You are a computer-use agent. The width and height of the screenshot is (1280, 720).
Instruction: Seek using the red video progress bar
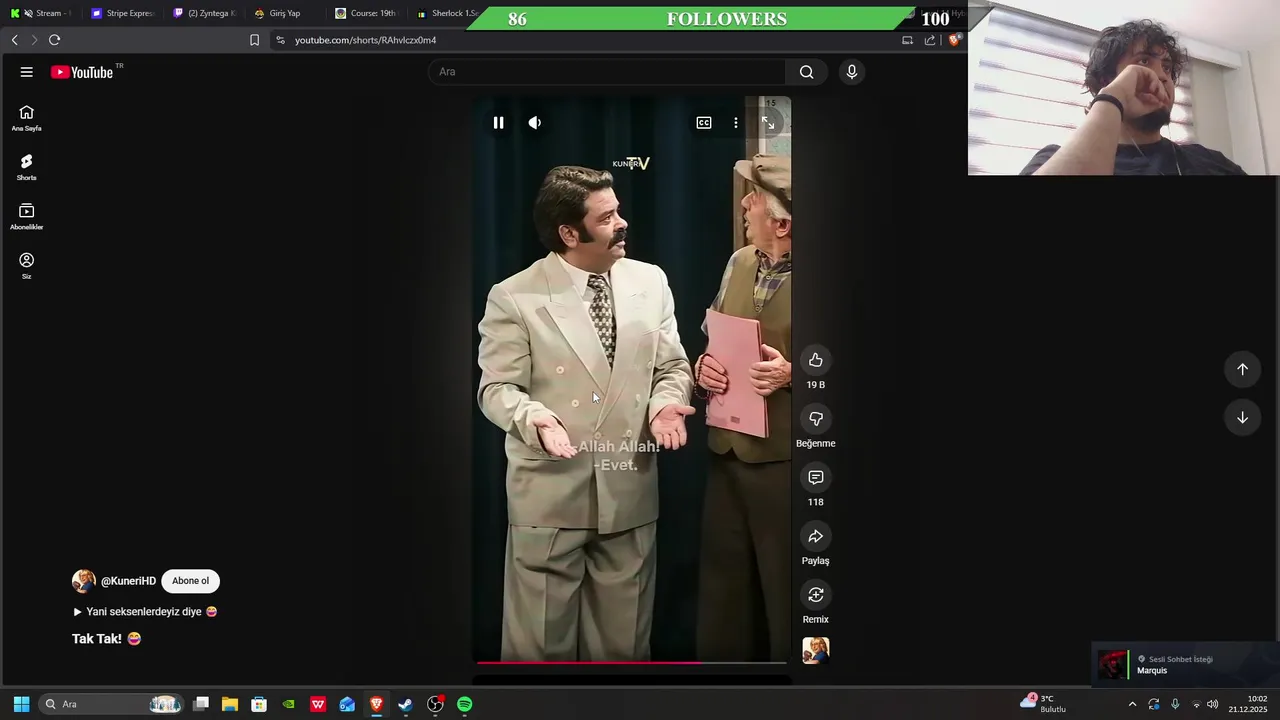[631, 662]
